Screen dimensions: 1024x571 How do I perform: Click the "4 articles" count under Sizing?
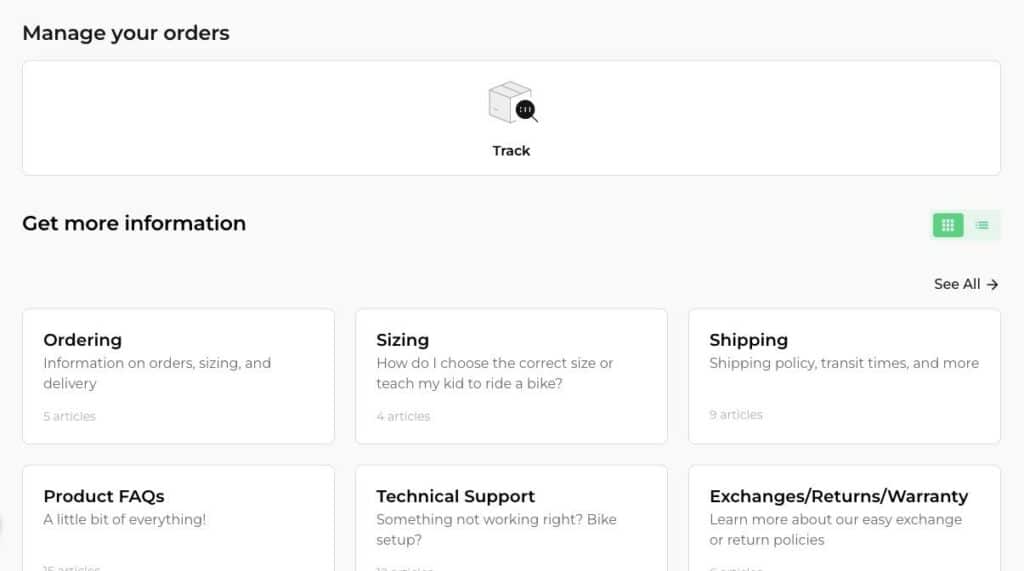pos(403,416)
